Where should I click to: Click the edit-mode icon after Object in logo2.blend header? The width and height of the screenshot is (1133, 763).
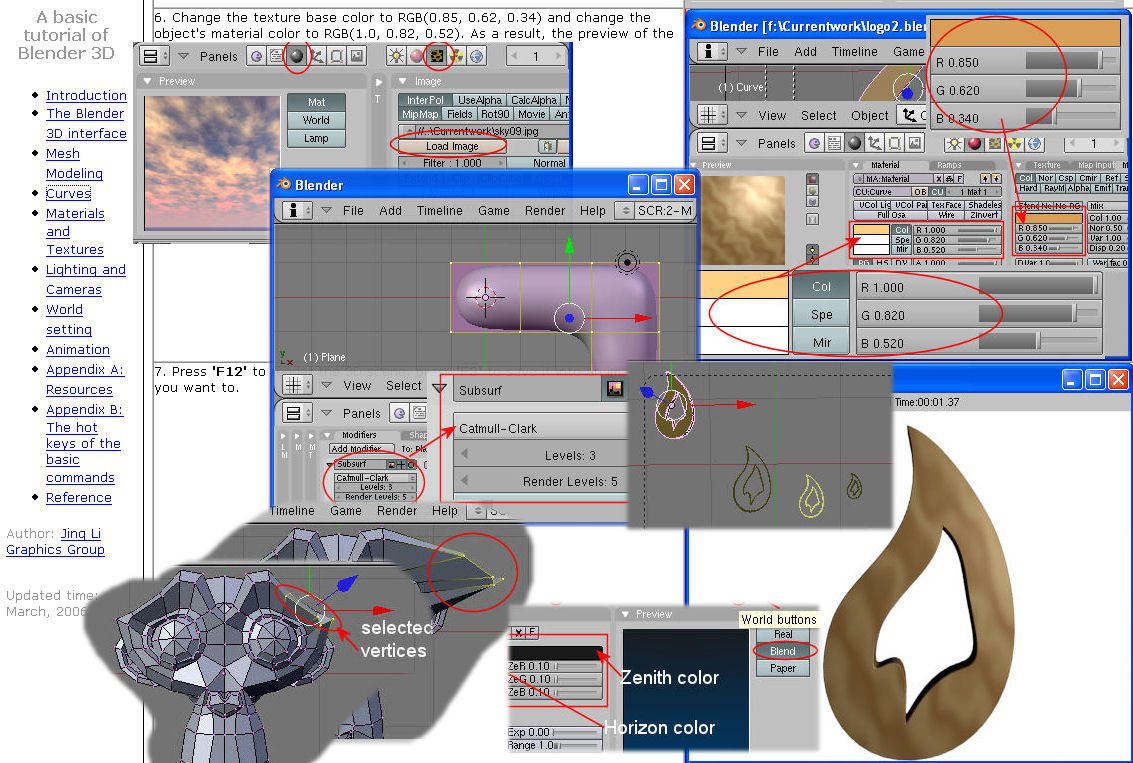point(909,115)
